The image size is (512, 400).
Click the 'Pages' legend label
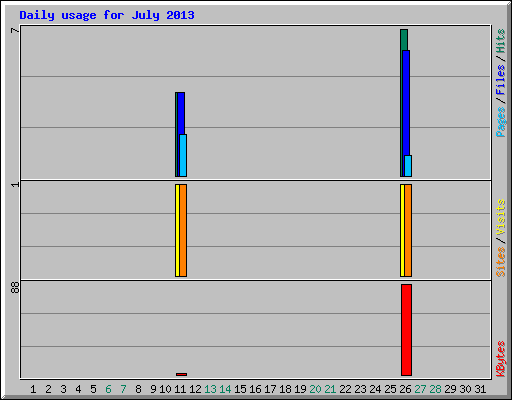pos(500,122)
